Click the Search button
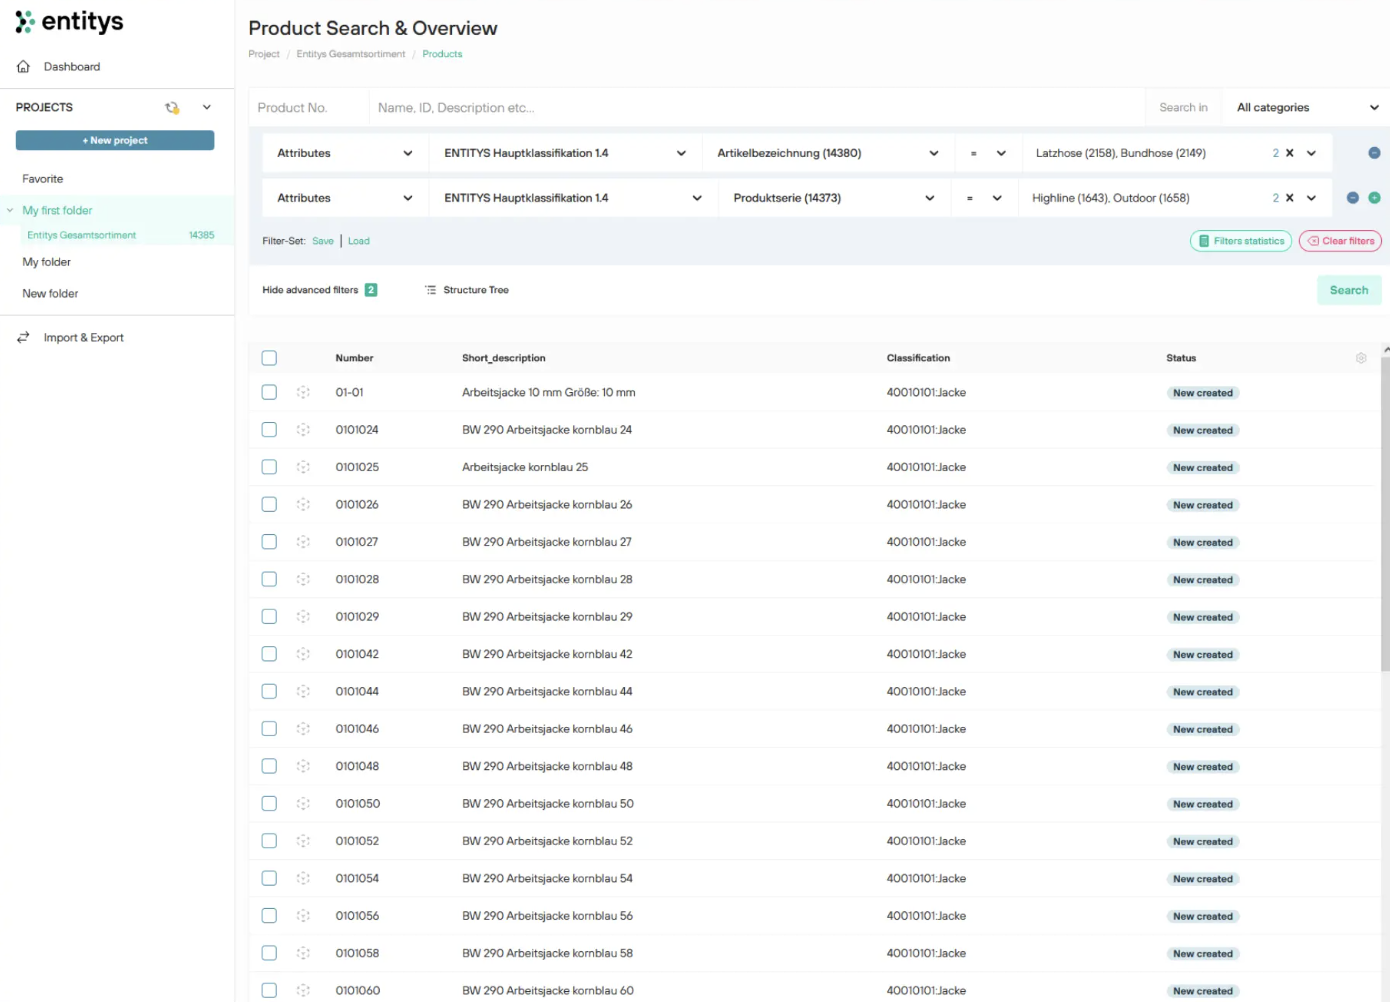 pos(1349,290)
